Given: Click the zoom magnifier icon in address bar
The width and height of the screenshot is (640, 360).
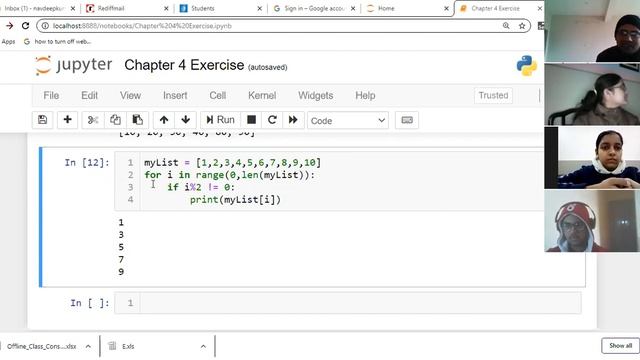Looking at the screenshot, I should tap(506, 26).
